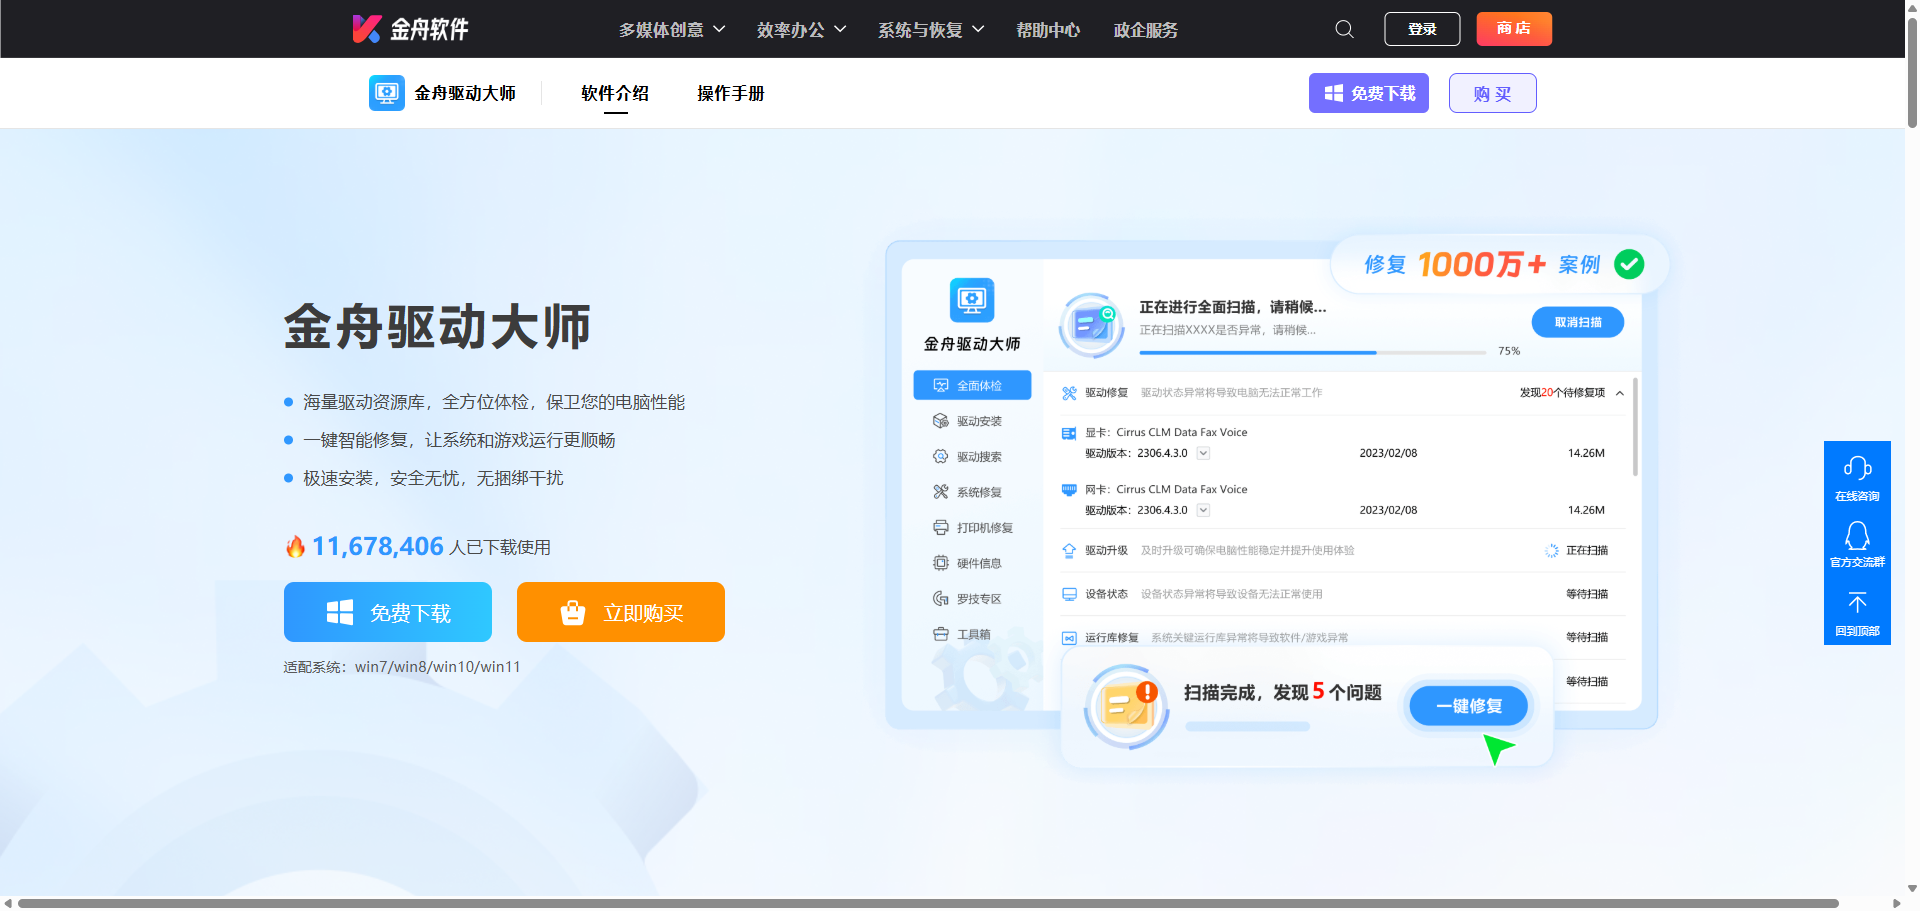Select the 全面体检 tab in preview

pos(972,385)
